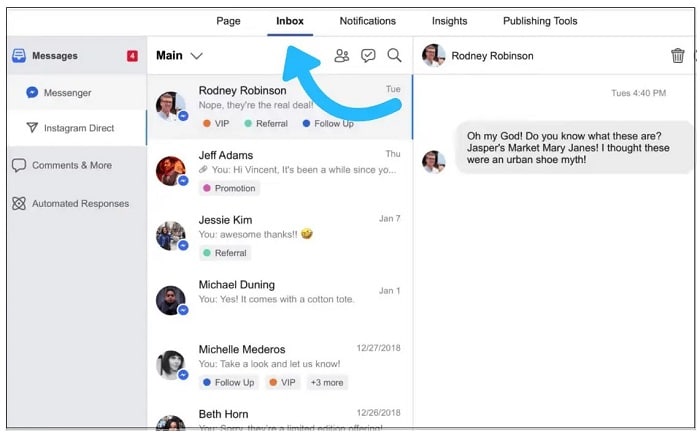Expand the Main folder dropdown
Screen dimensions: 700x438
point(179,55)
